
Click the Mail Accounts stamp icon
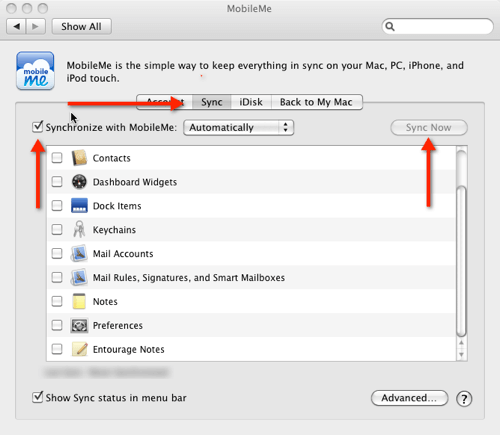point(79,253)
